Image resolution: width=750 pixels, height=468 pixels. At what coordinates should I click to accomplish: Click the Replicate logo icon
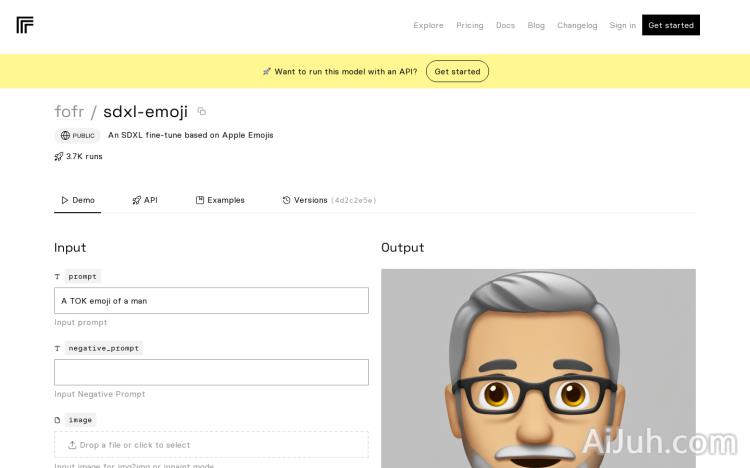(25, 25)
